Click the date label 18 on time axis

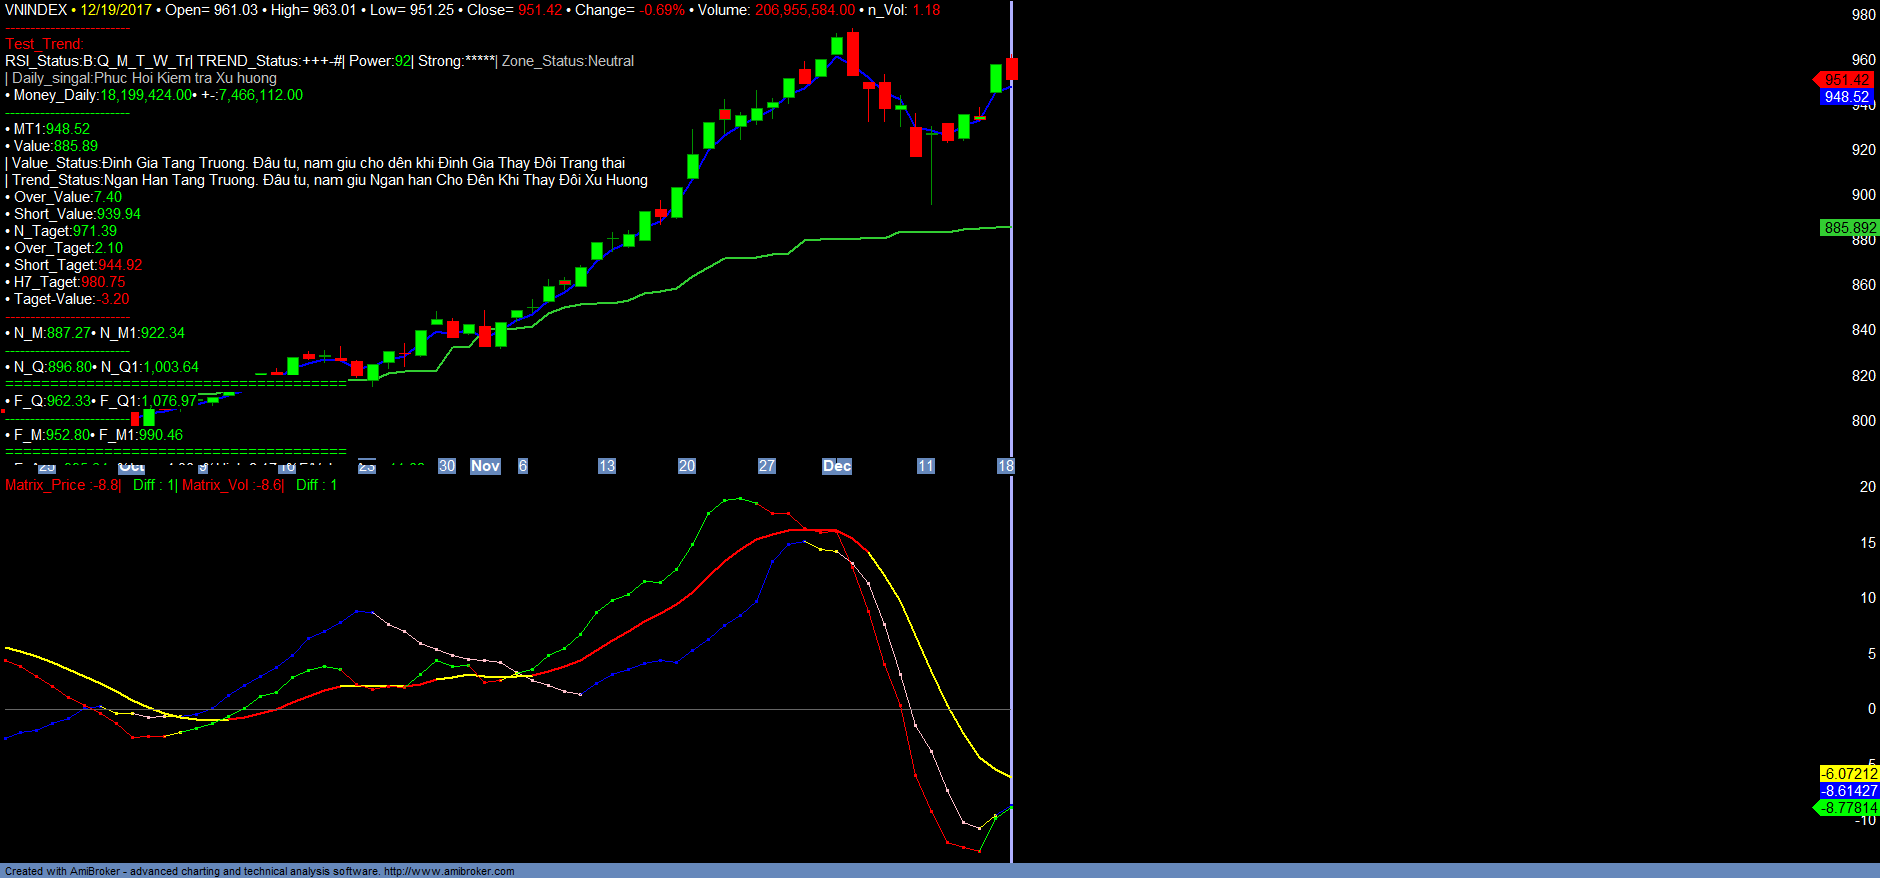pyautogui.click(x=1005, y=466)
